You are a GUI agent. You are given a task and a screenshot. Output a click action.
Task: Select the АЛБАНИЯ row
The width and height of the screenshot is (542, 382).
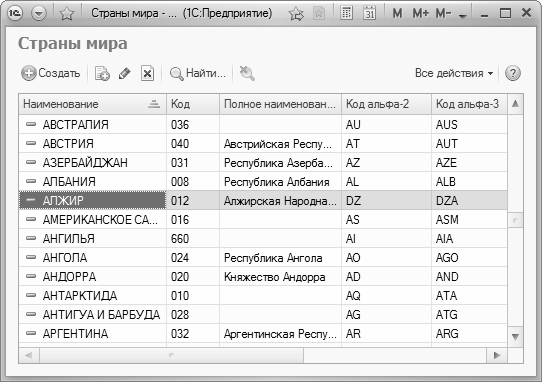(x=263, y=181)
